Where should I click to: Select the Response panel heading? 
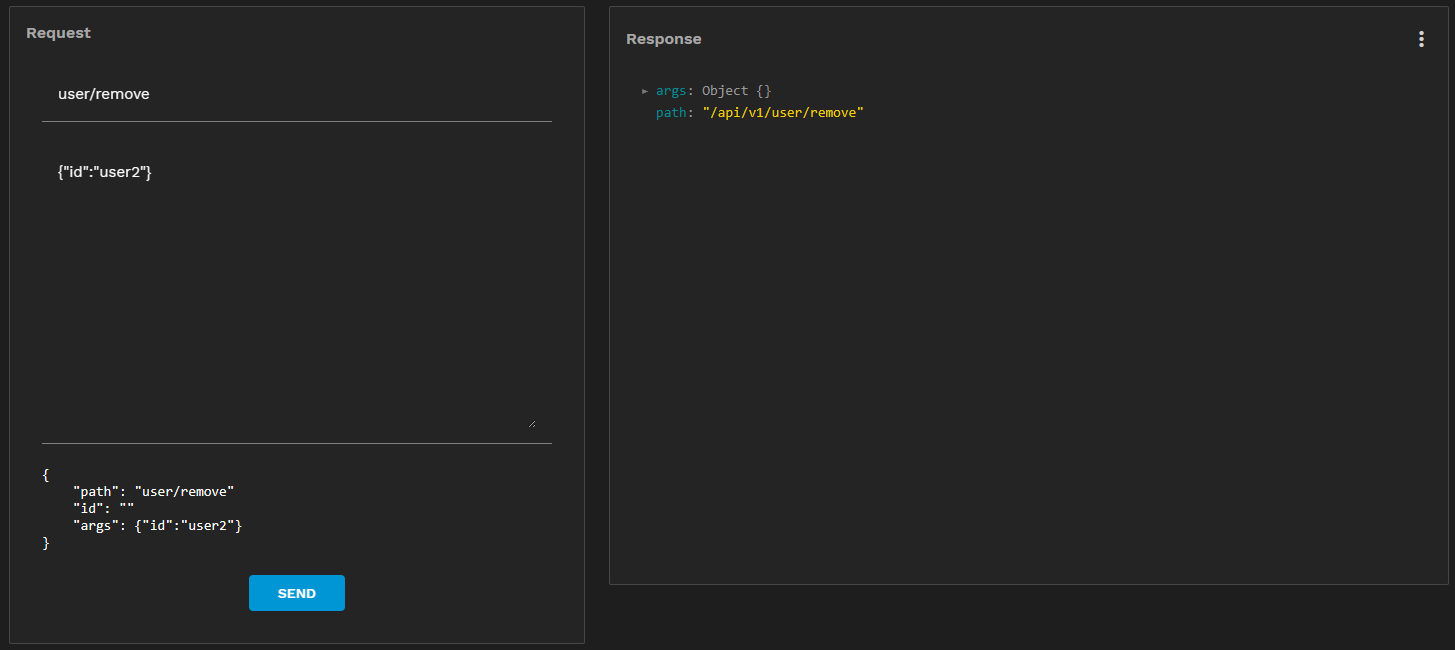[663, 39]
